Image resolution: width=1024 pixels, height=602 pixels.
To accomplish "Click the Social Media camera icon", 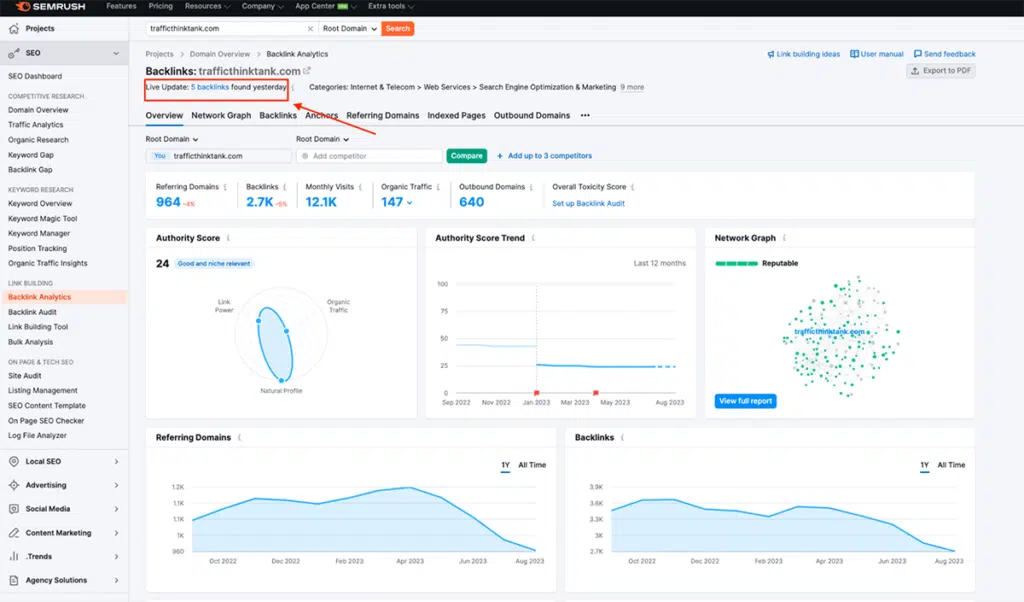I will [x=14, y=509].
